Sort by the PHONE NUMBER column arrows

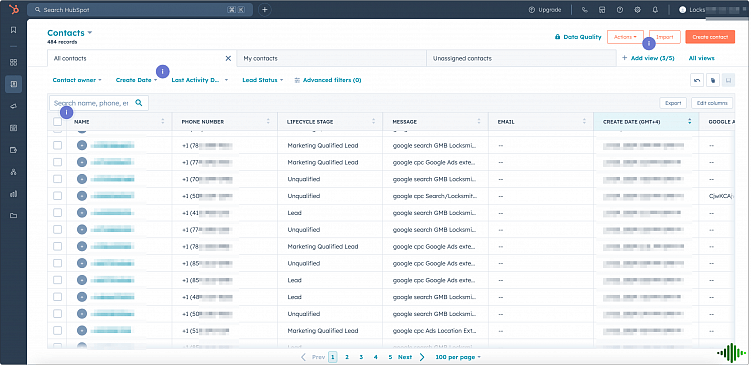[x=268, y=122]
